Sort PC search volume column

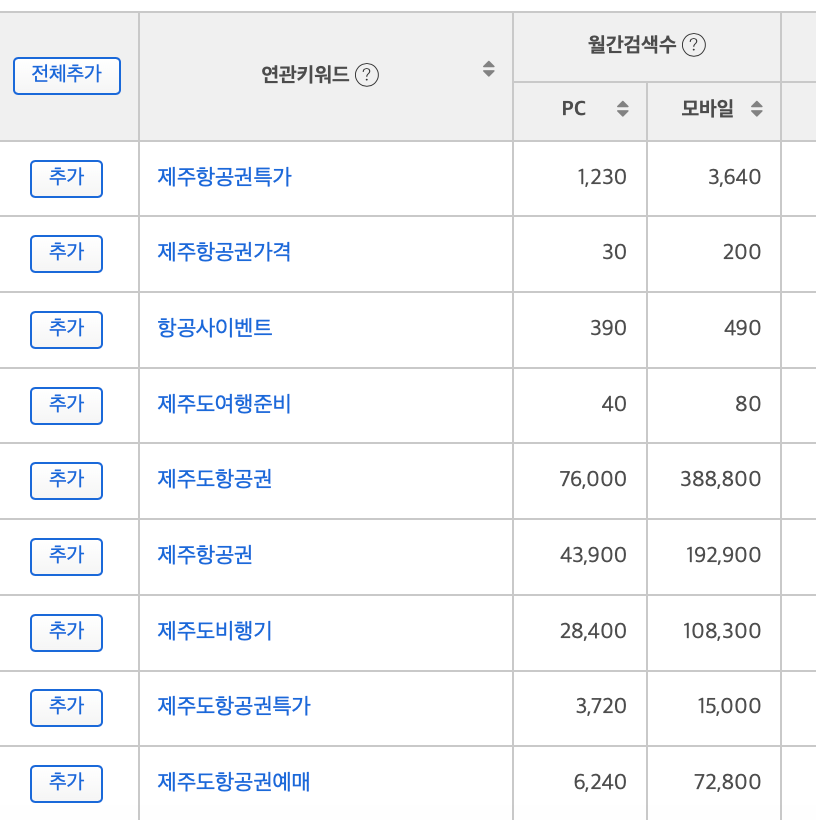coord(622,109)
